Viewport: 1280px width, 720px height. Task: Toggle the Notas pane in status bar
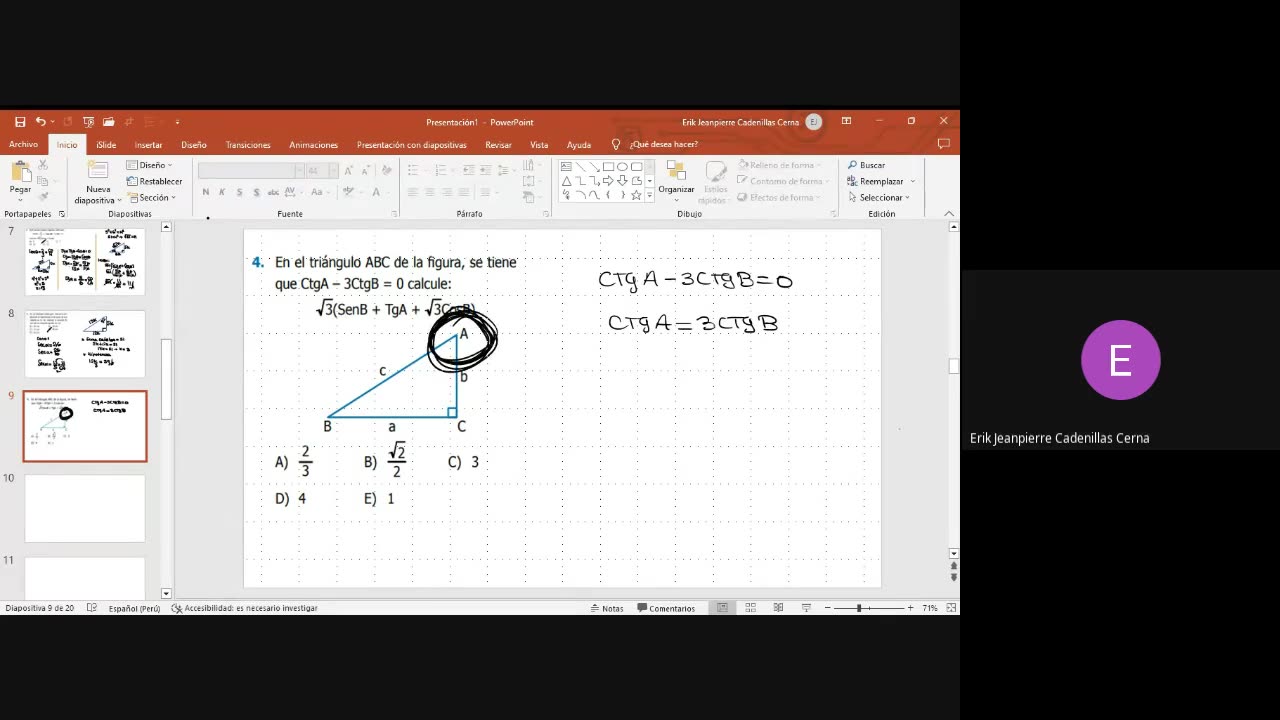(607, 608)
